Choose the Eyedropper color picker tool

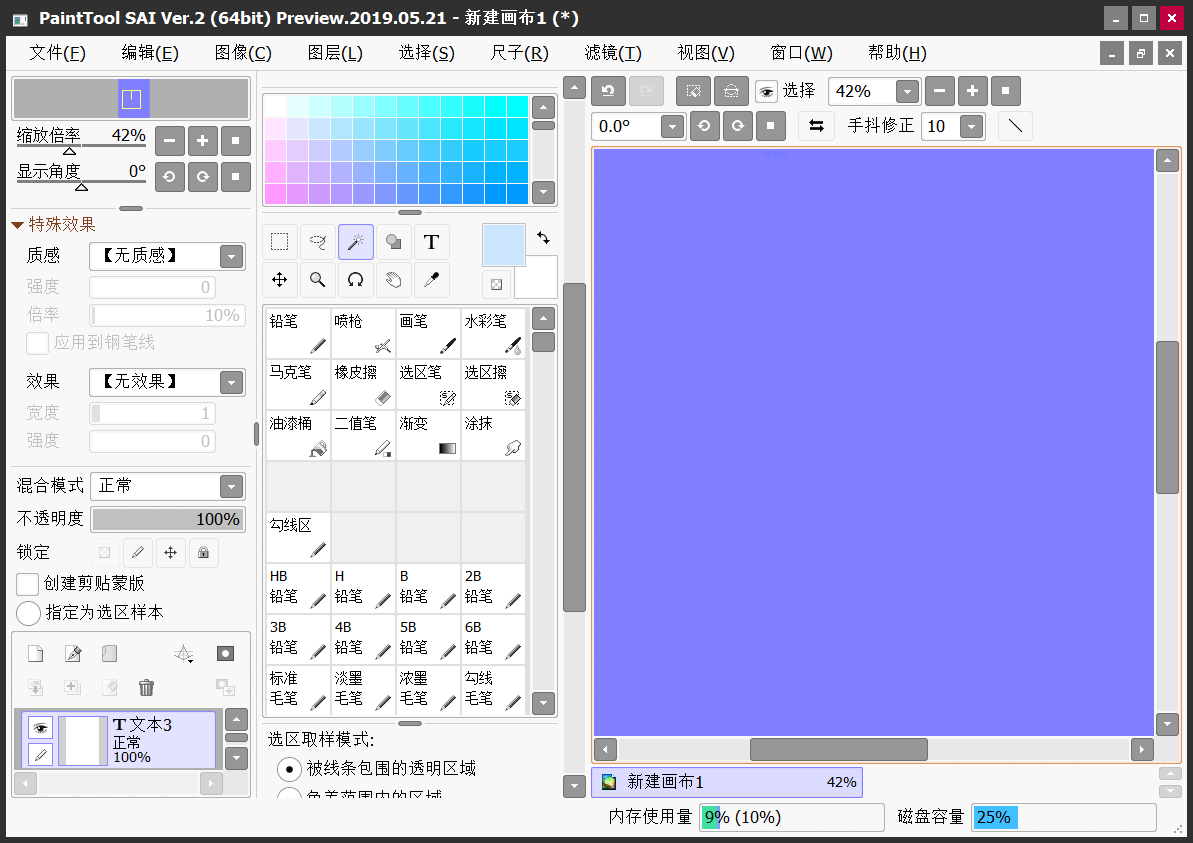click(x=431, y=280)
